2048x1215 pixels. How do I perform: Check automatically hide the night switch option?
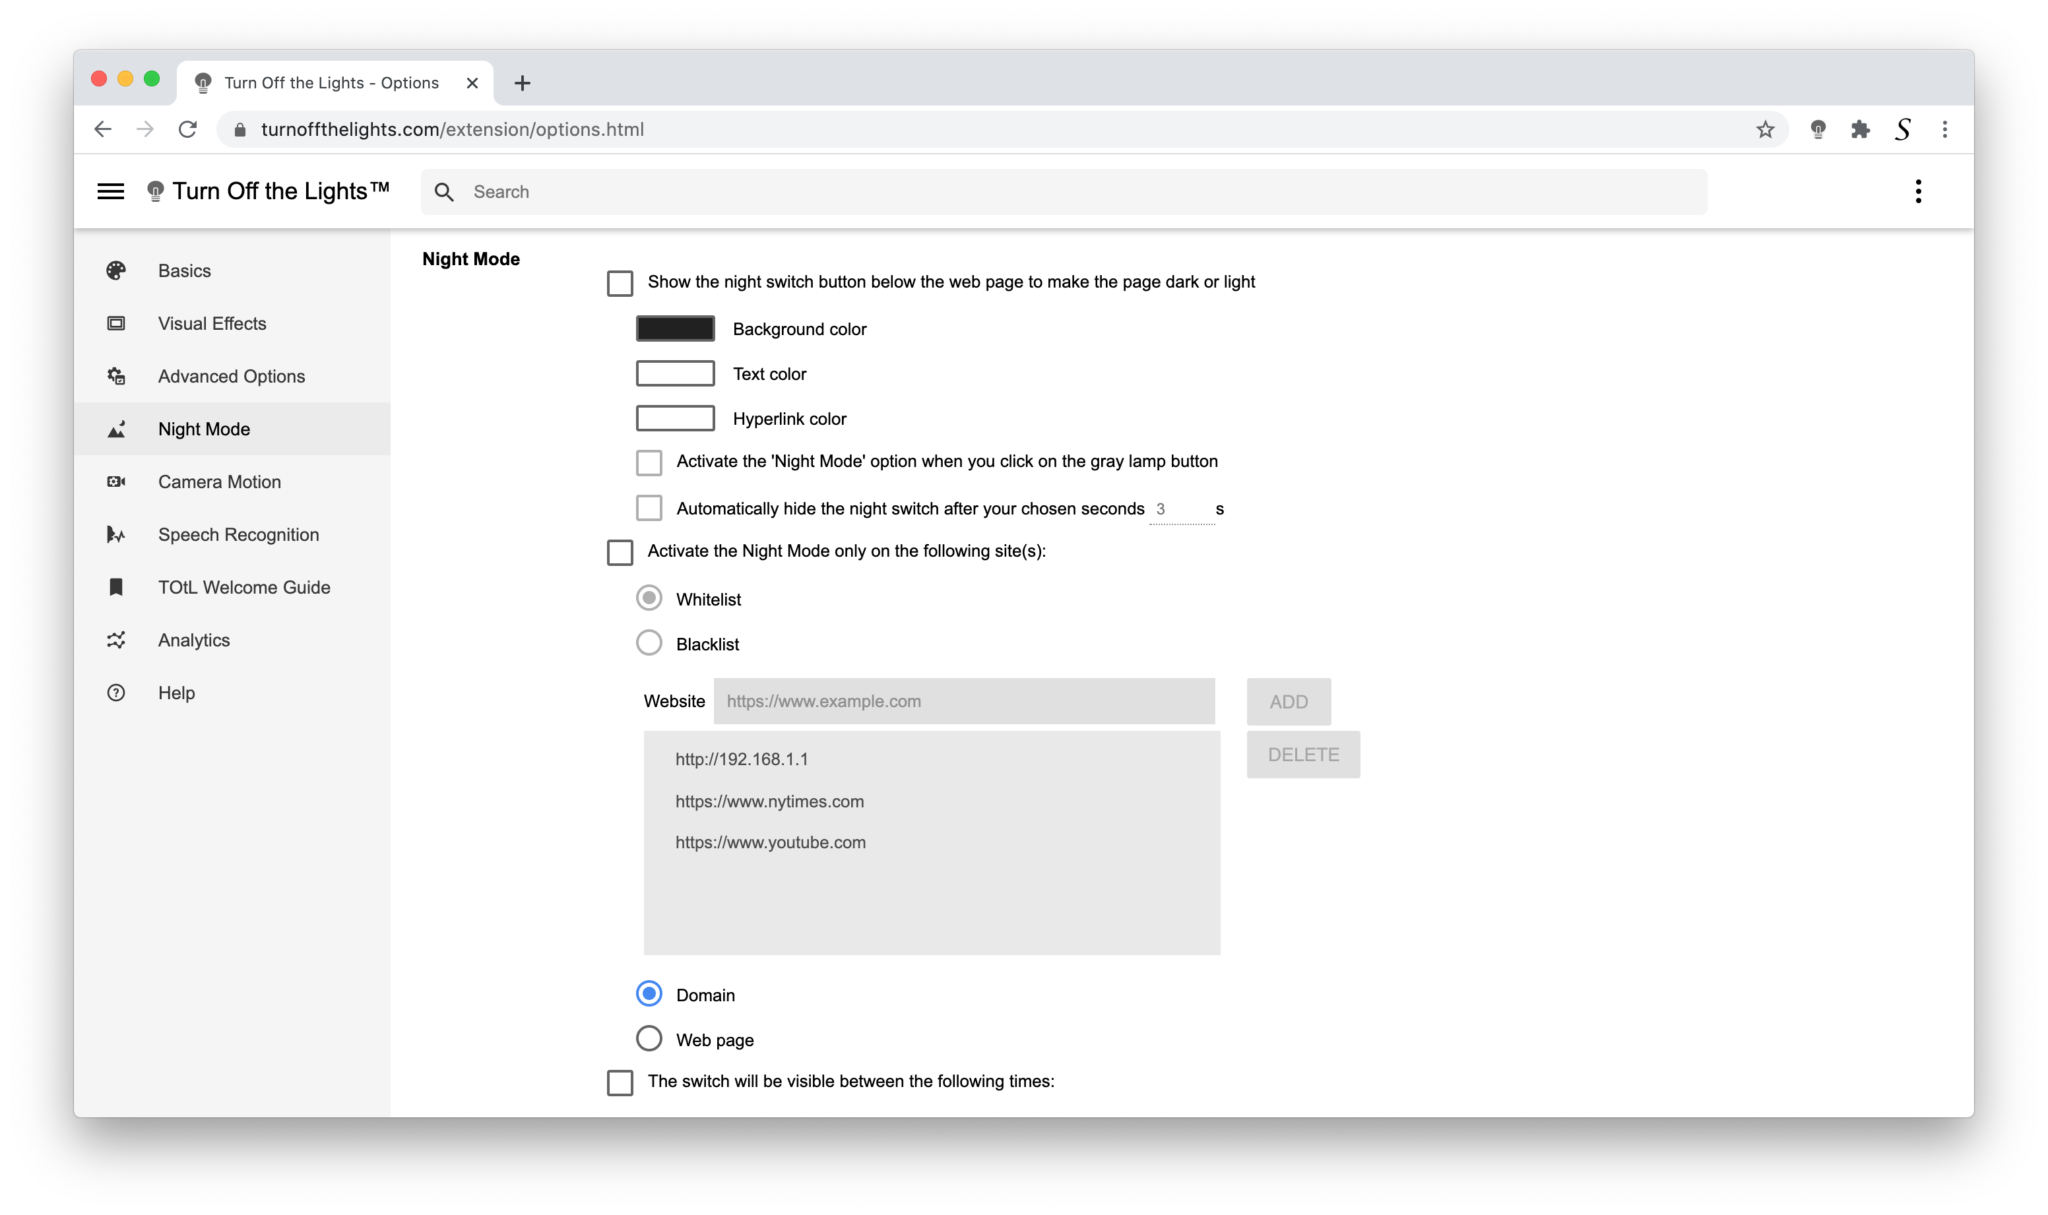[x=649, y=508]
